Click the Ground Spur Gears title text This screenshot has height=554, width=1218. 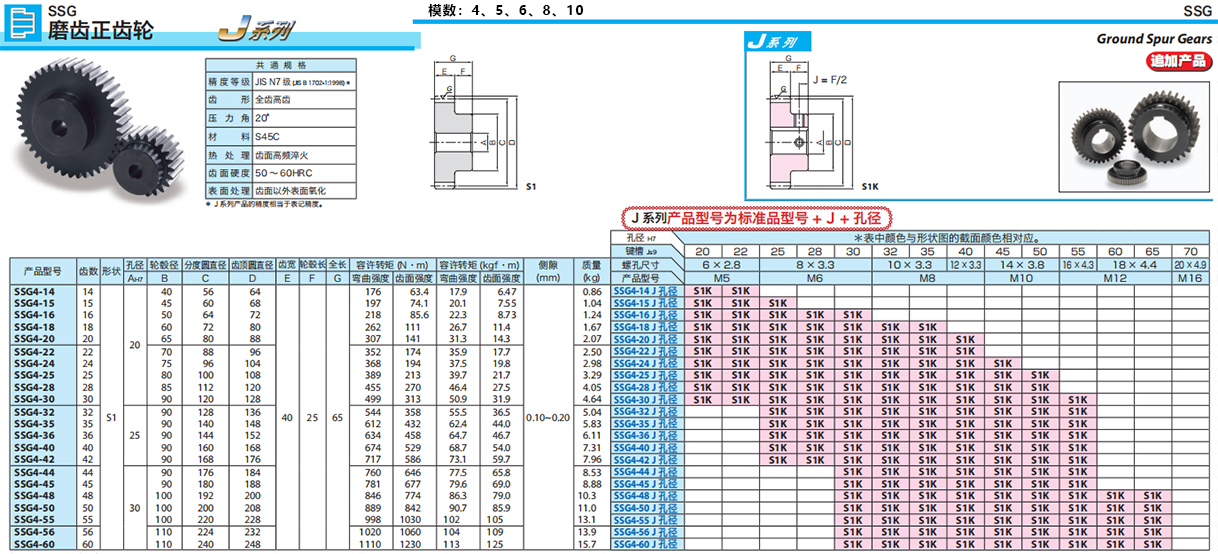pos(1154,39)
